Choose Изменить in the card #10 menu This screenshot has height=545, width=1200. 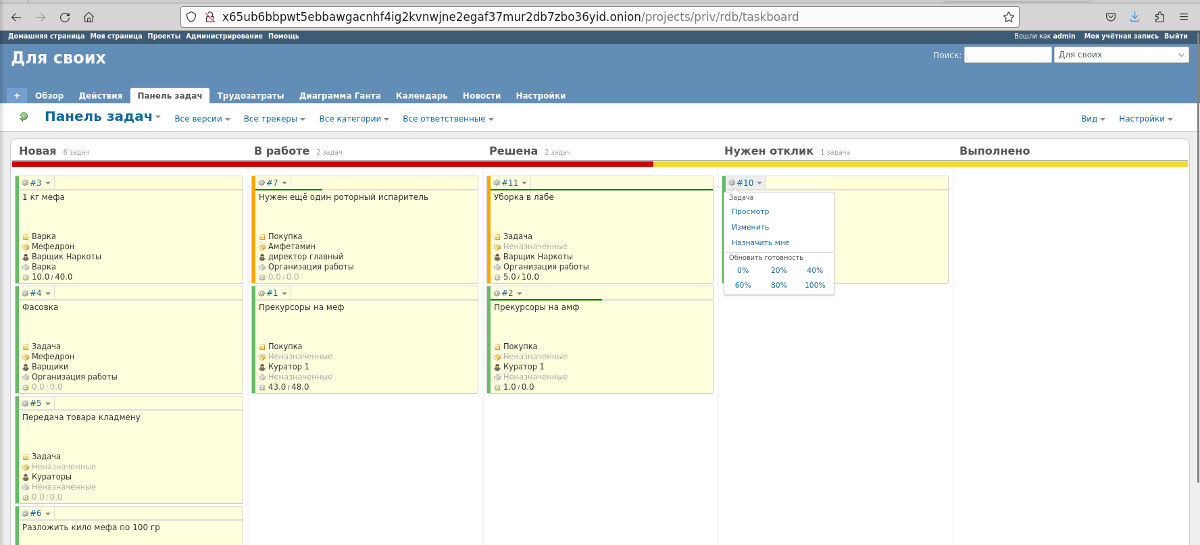coord(750,227)
